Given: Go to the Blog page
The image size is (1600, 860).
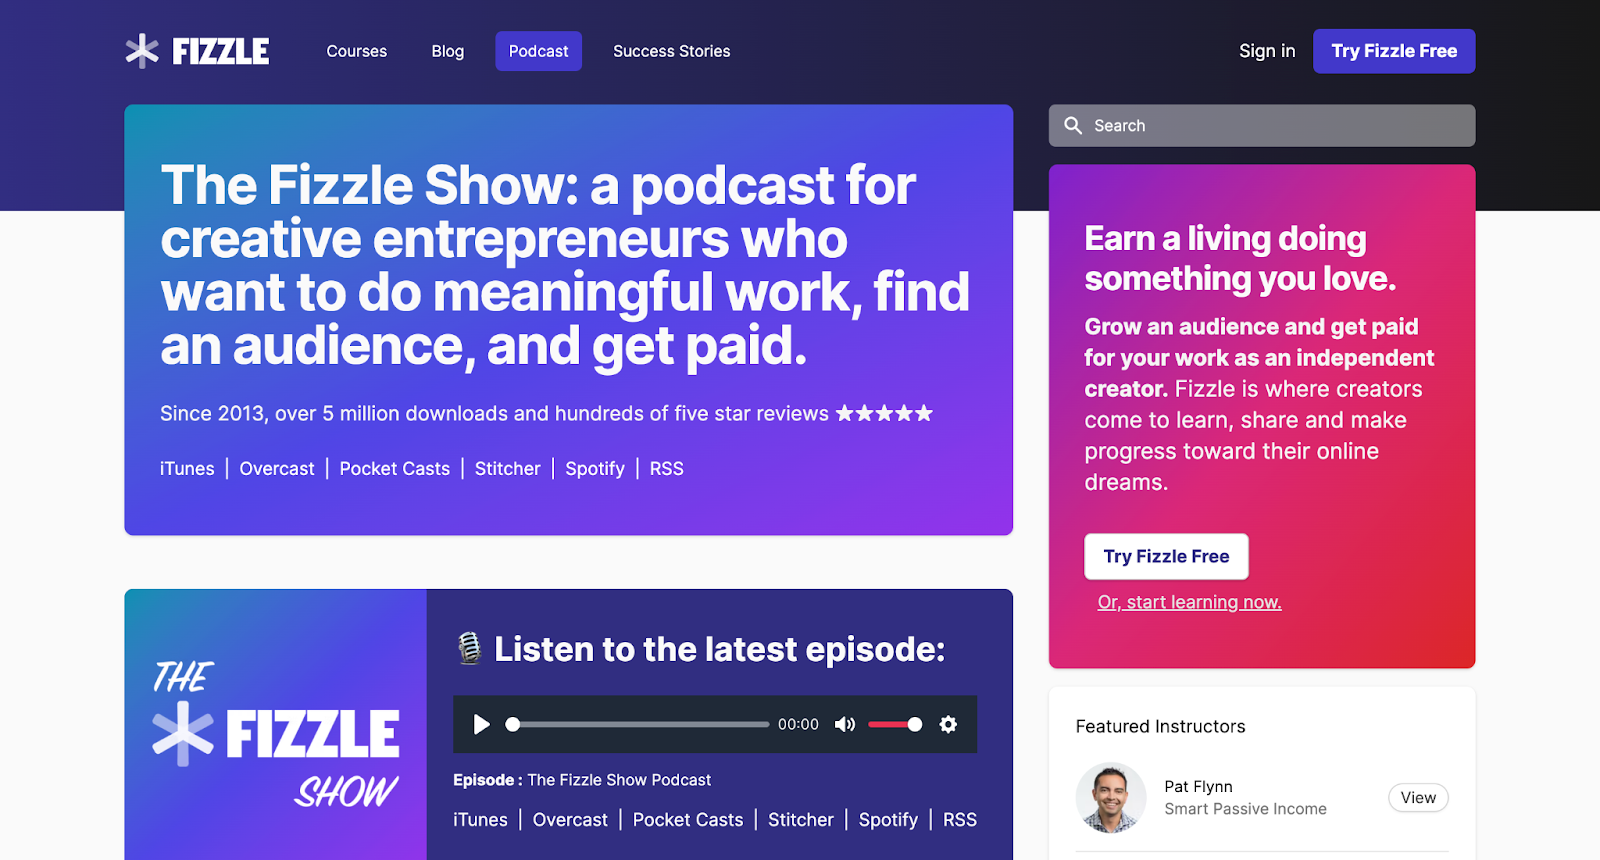Looking at the screenshot, I should (448, 51).
